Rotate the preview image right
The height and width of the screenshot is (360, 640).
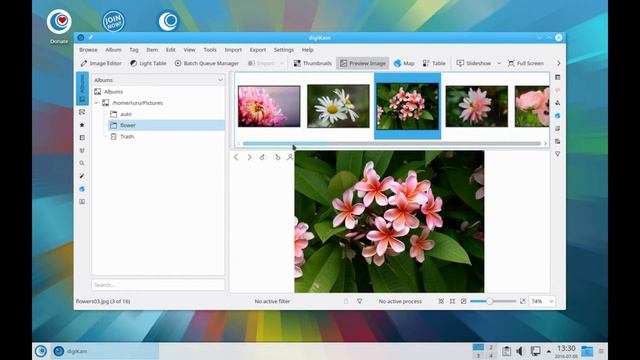[277, 157]
